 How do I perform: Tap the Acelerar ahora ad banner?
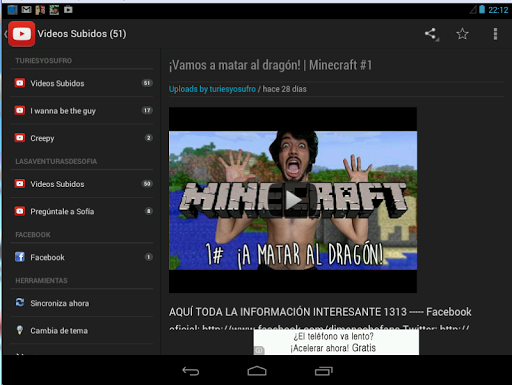336,342
